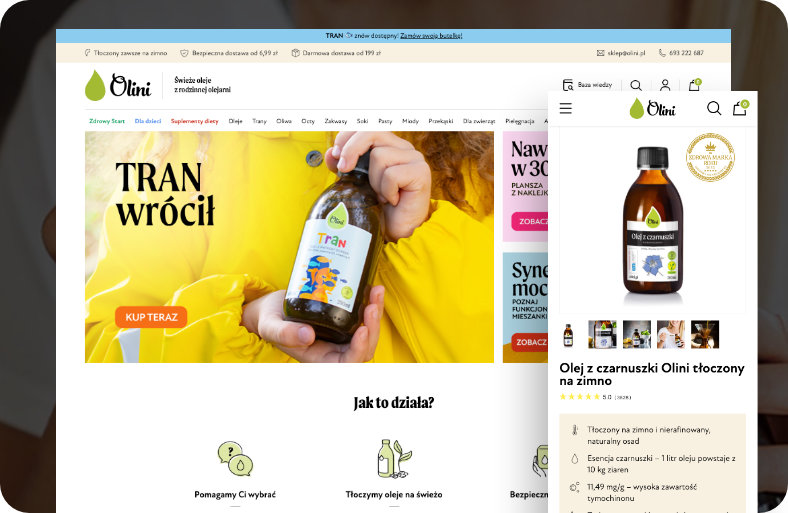This screenshot has width=788, height=513.
Task: Open the Oleje category menu
Action: (236, 121)
